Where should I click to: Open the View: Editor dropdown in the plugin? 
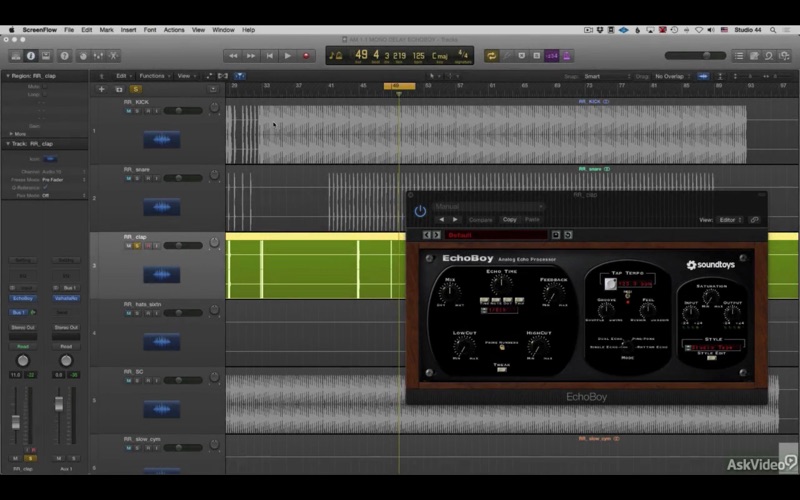[730, 220]
